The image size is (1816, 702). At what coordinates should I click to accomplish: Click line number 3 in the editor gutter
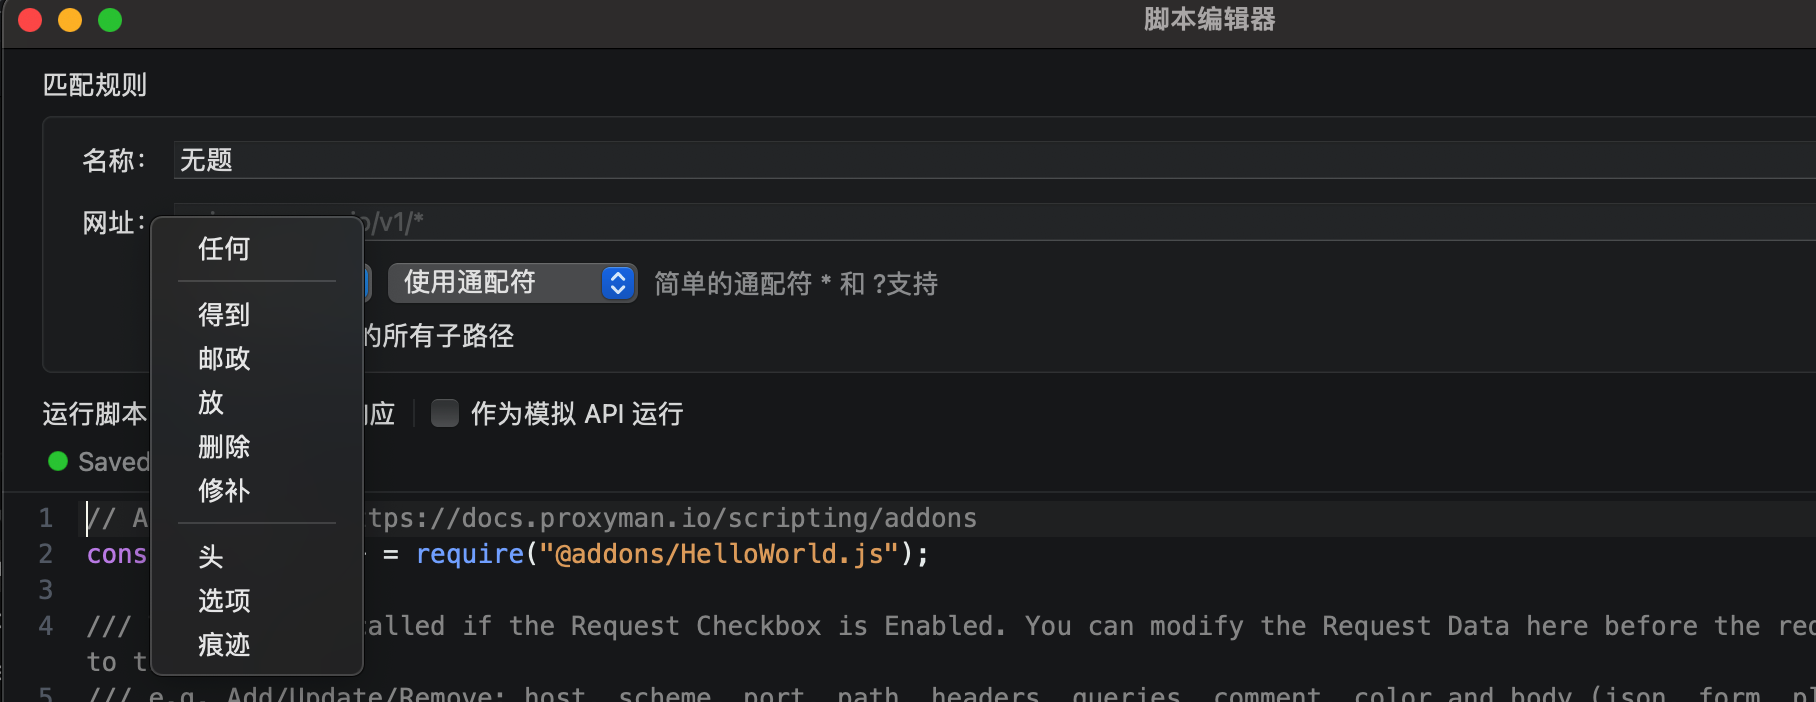pyautogui.click(x=45, y=590)
